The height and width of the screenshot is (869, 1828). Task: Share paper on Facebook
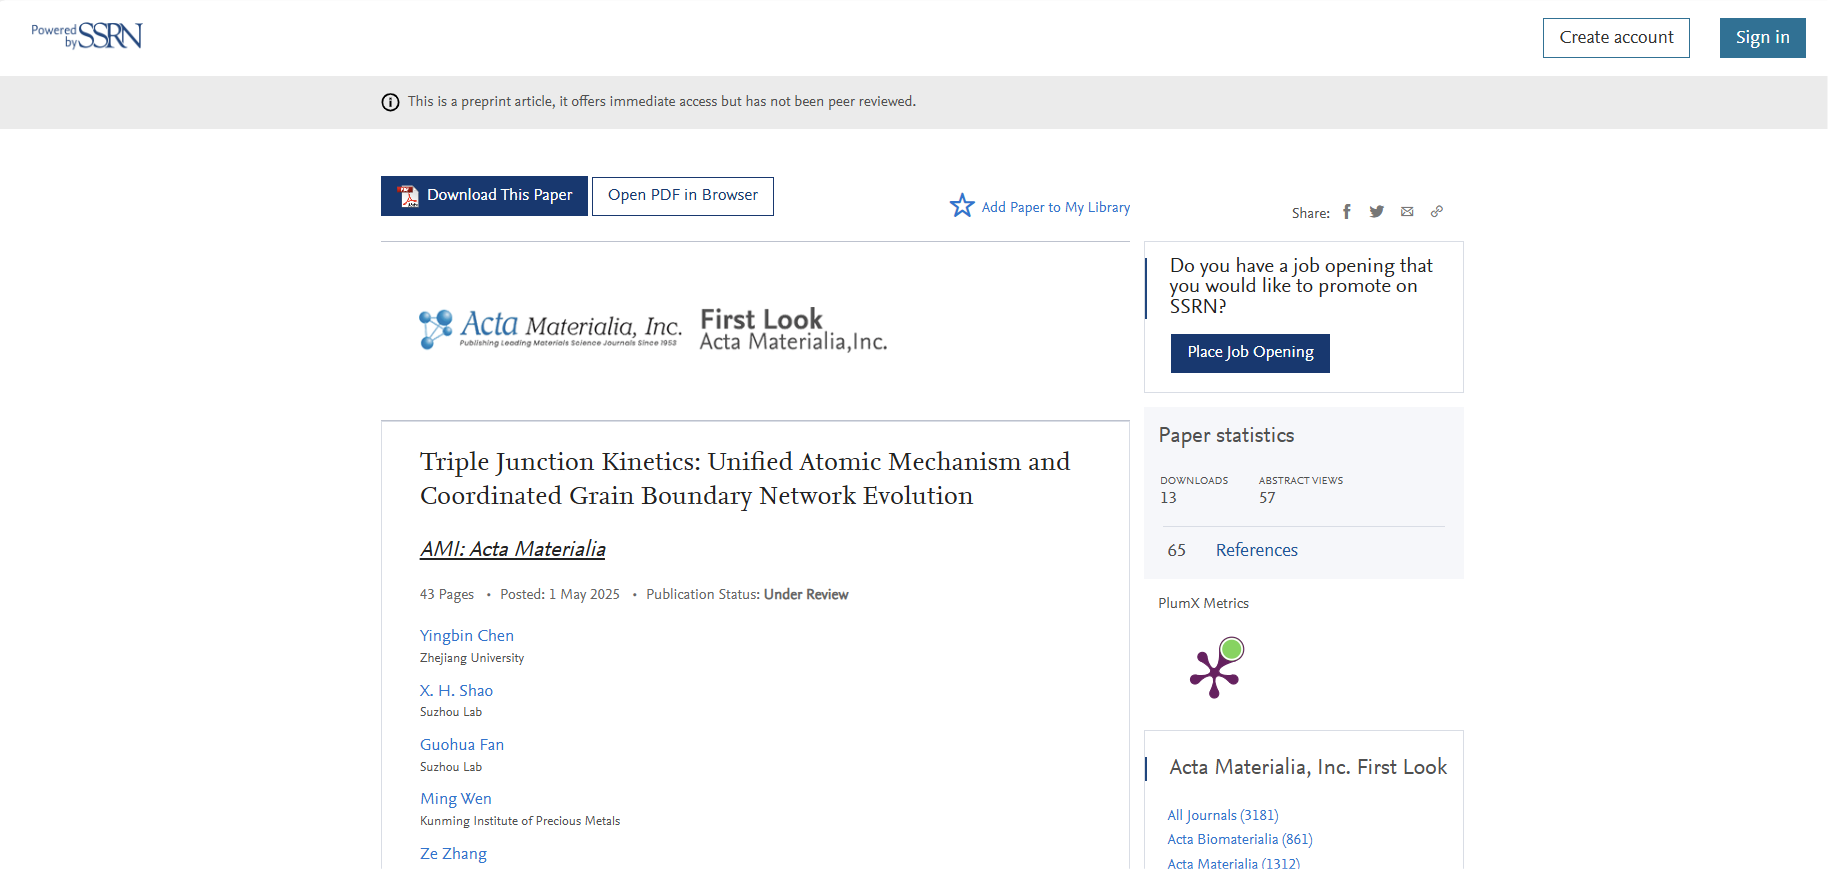[1347, 212]
